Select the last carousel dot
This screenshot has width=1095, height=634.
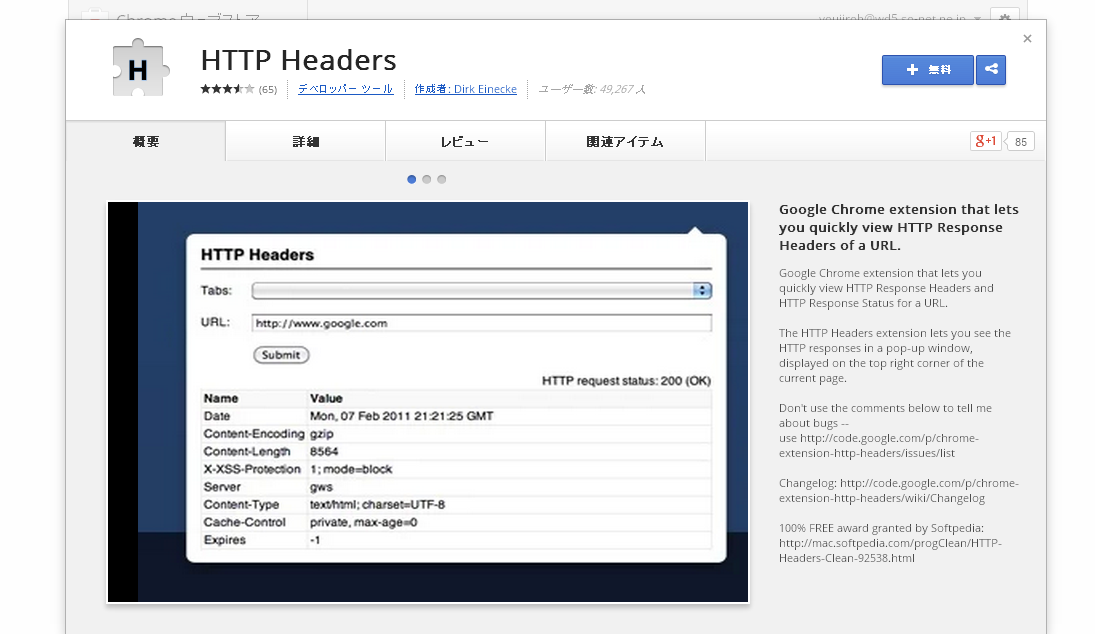pyautogui.click(x=441, y=179)
